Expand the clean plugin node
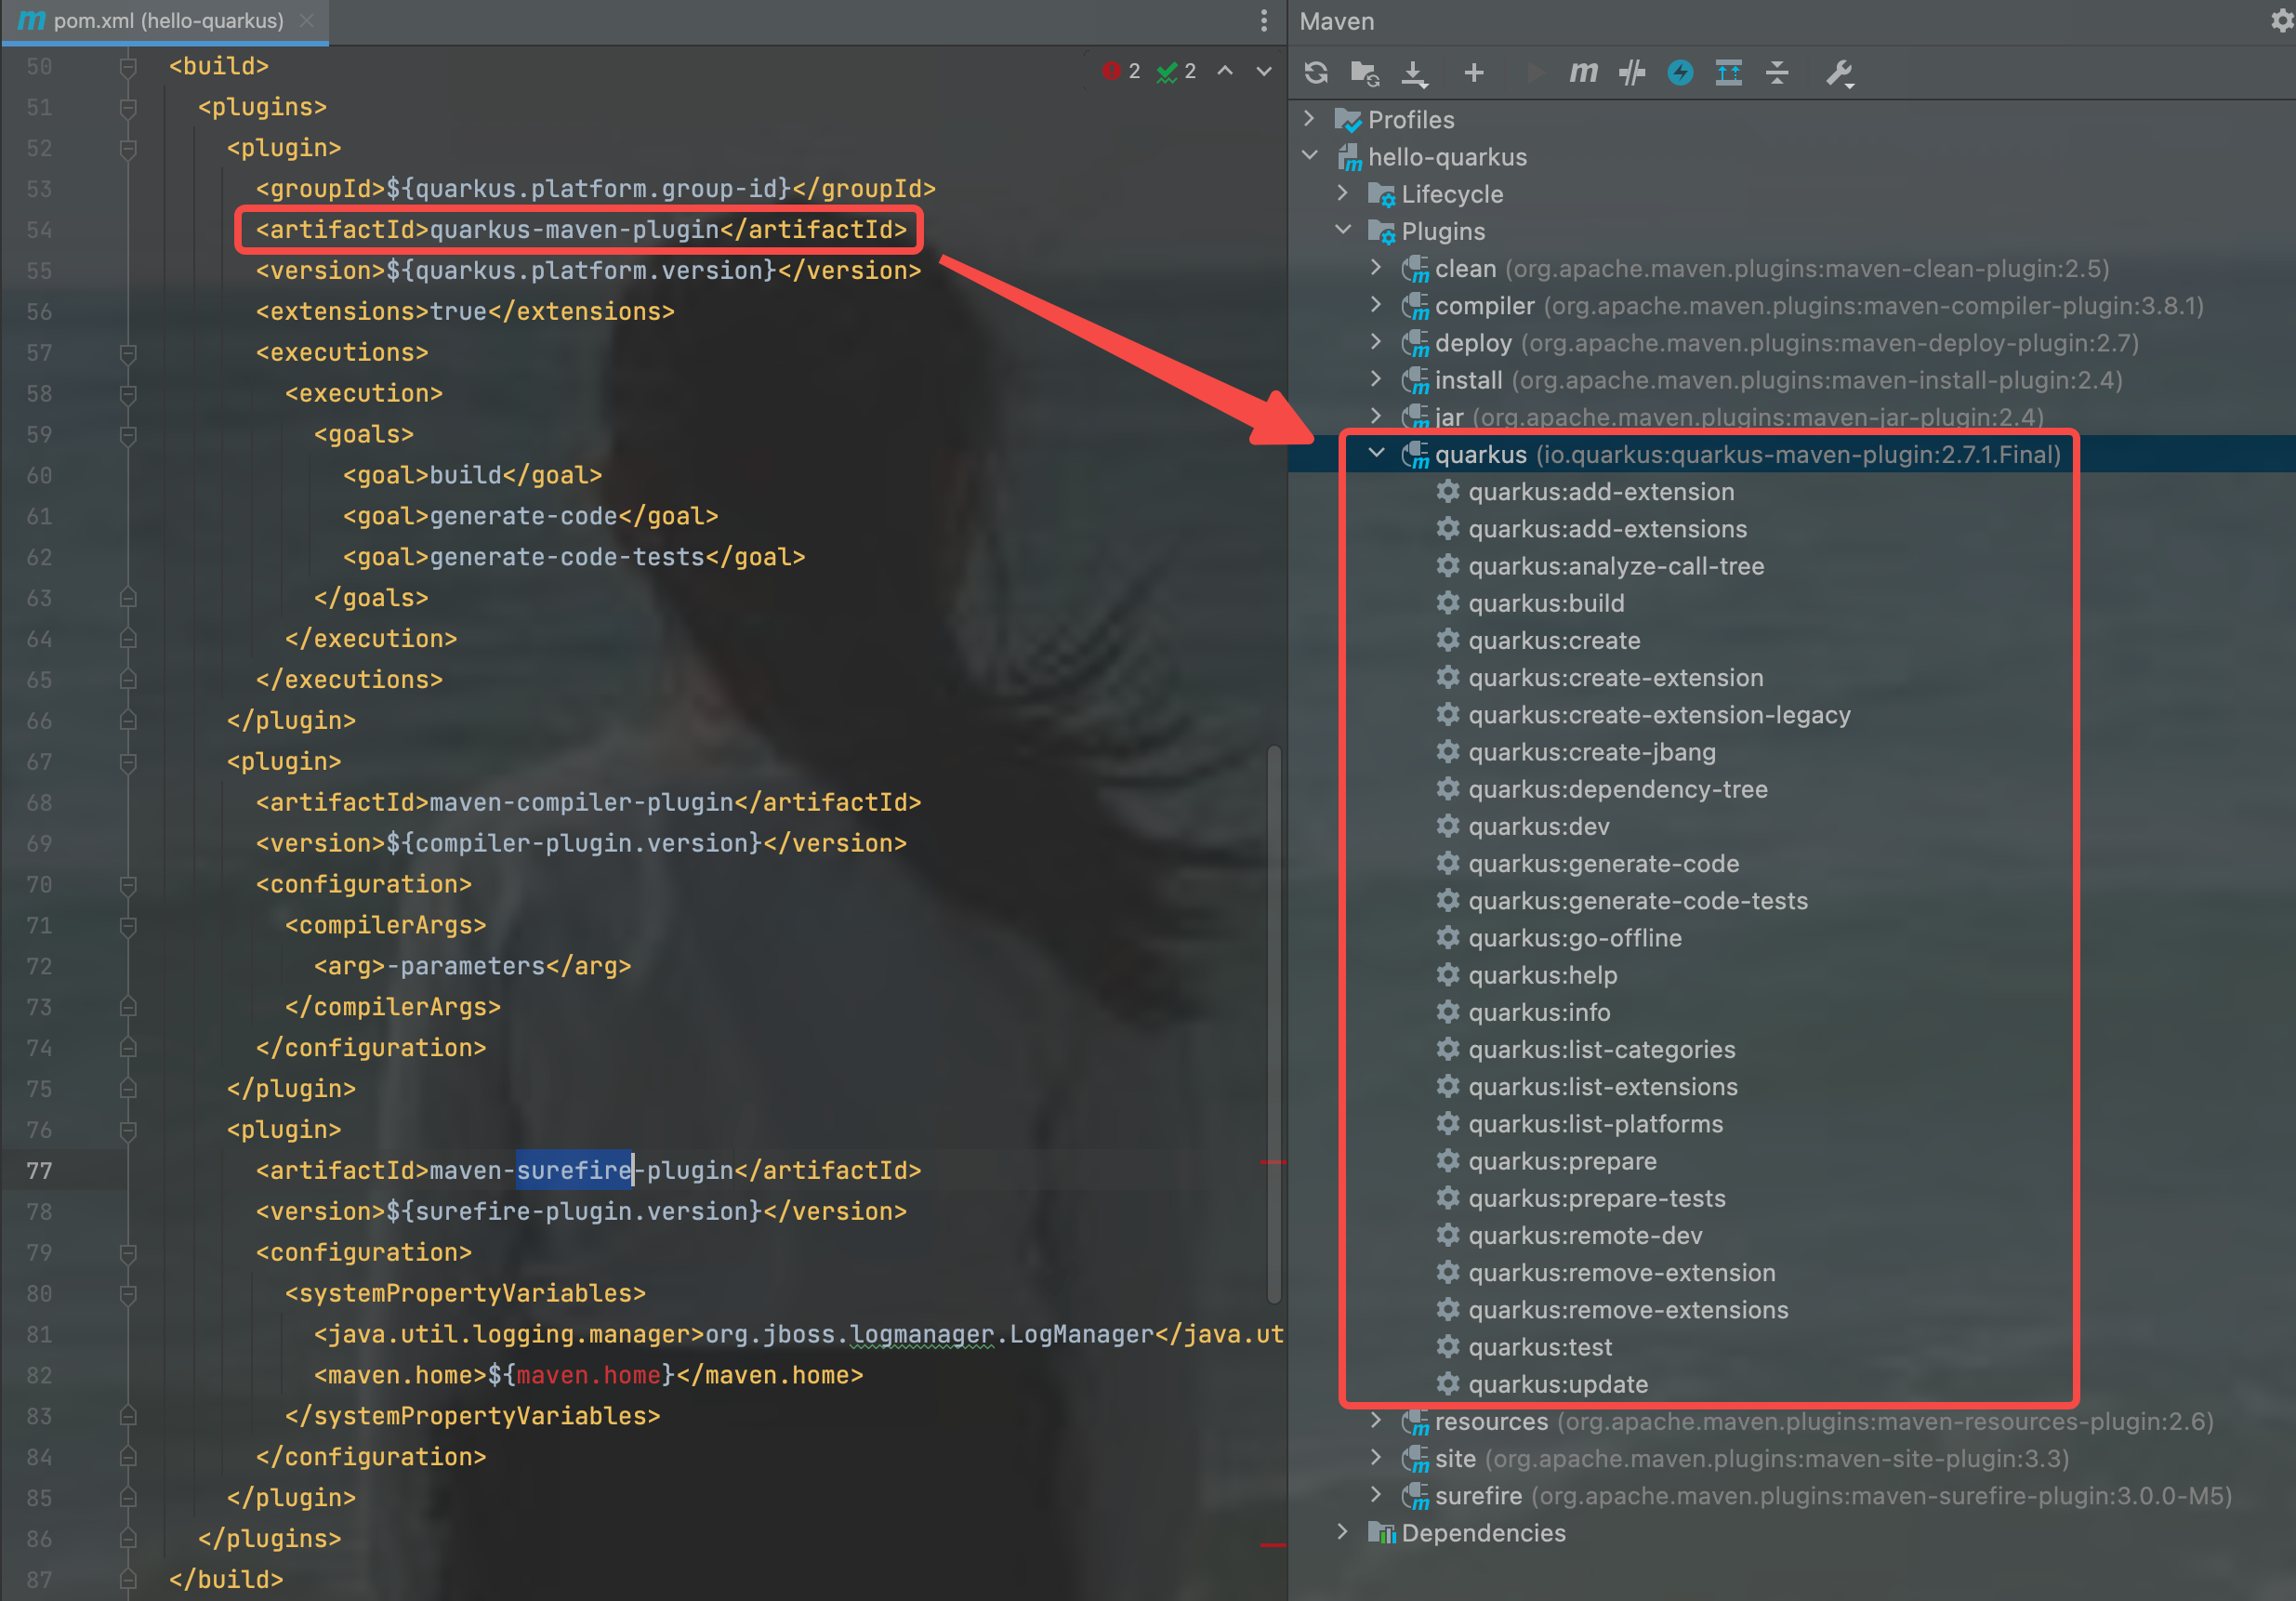Screen dimensions: 2296x1601 (x=1377, y=267)
